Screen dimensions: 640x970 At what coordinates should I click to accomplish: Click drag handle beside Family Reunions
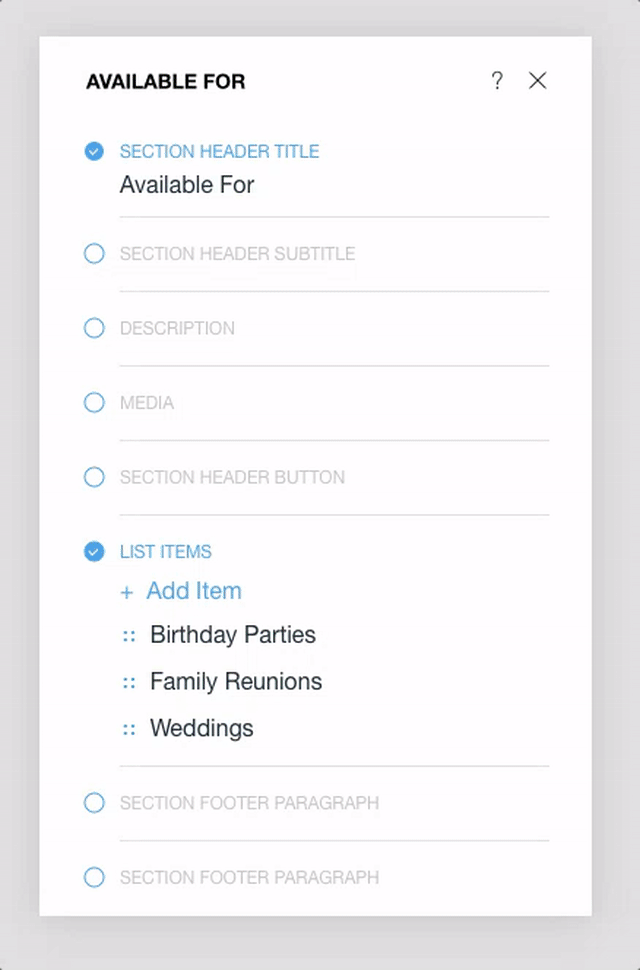pyautogui.click(x=129, y=682)
